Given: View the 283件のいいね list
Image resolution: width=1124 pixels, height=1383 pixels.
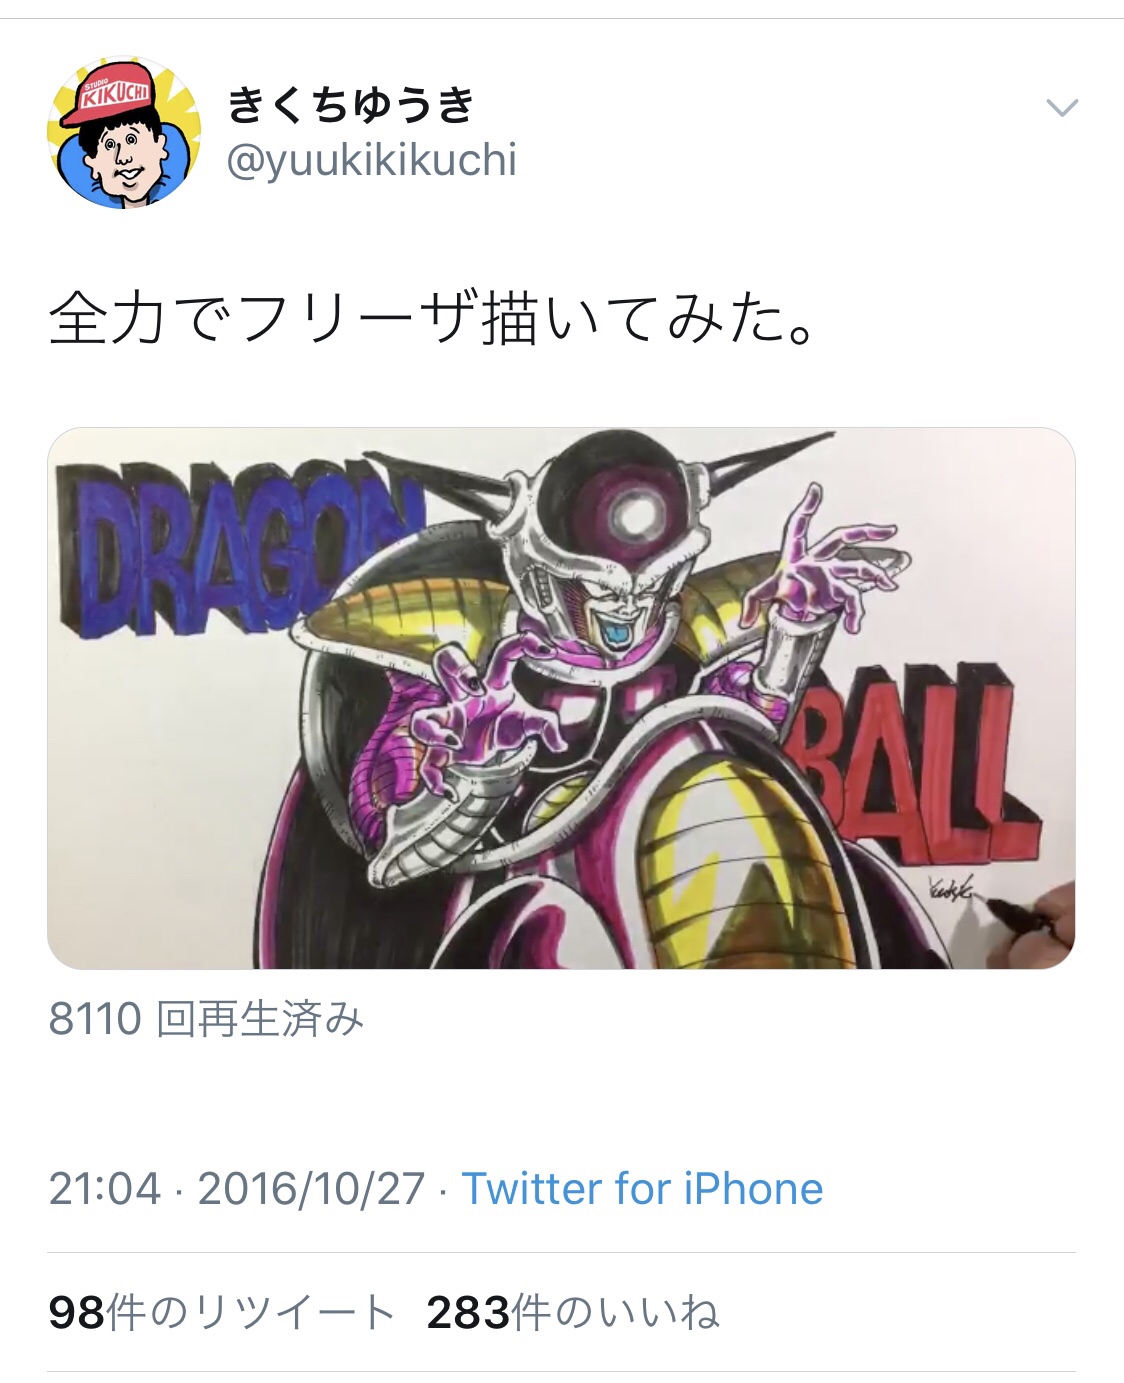Looking at the screenshot, I should click(x=573, y=1312).
